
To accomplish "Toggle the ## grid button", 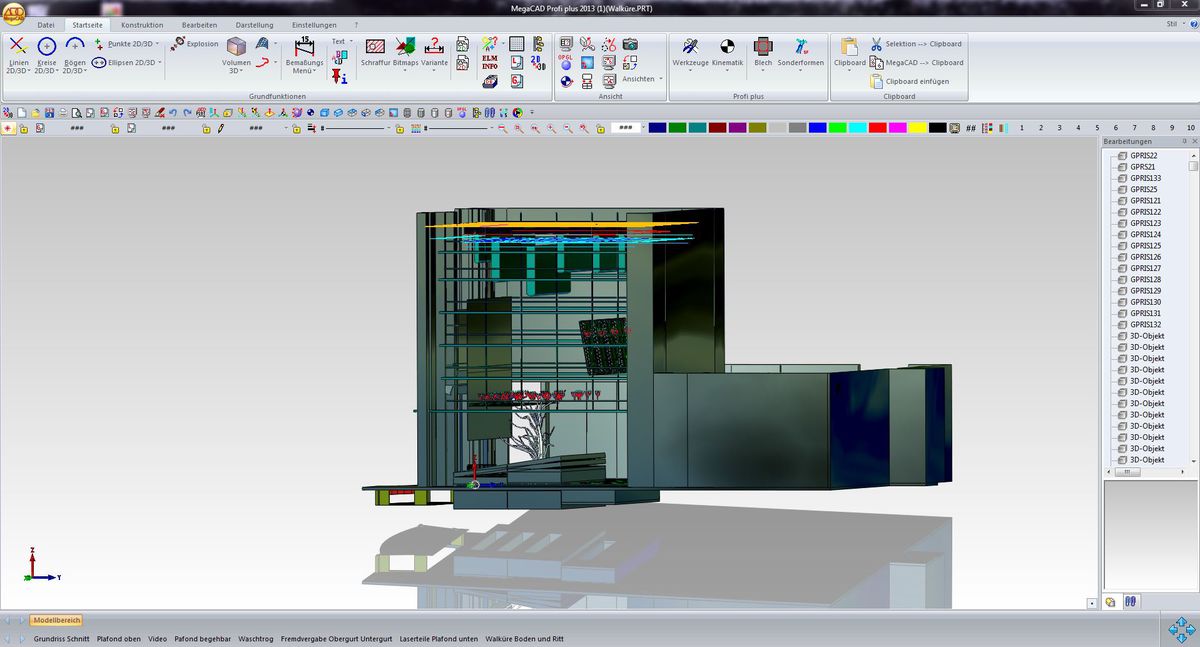I will tap(970, 128).
